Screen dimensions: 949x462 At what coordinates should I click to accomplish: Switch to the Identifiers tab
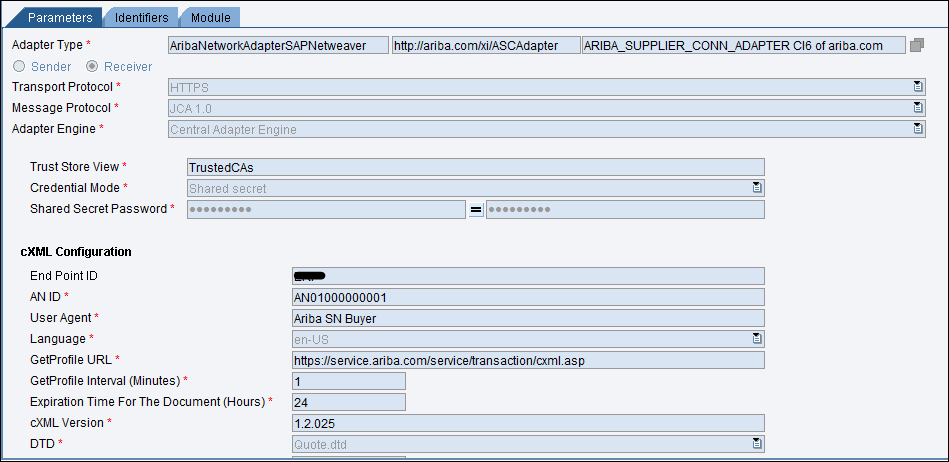pos(142,18)
